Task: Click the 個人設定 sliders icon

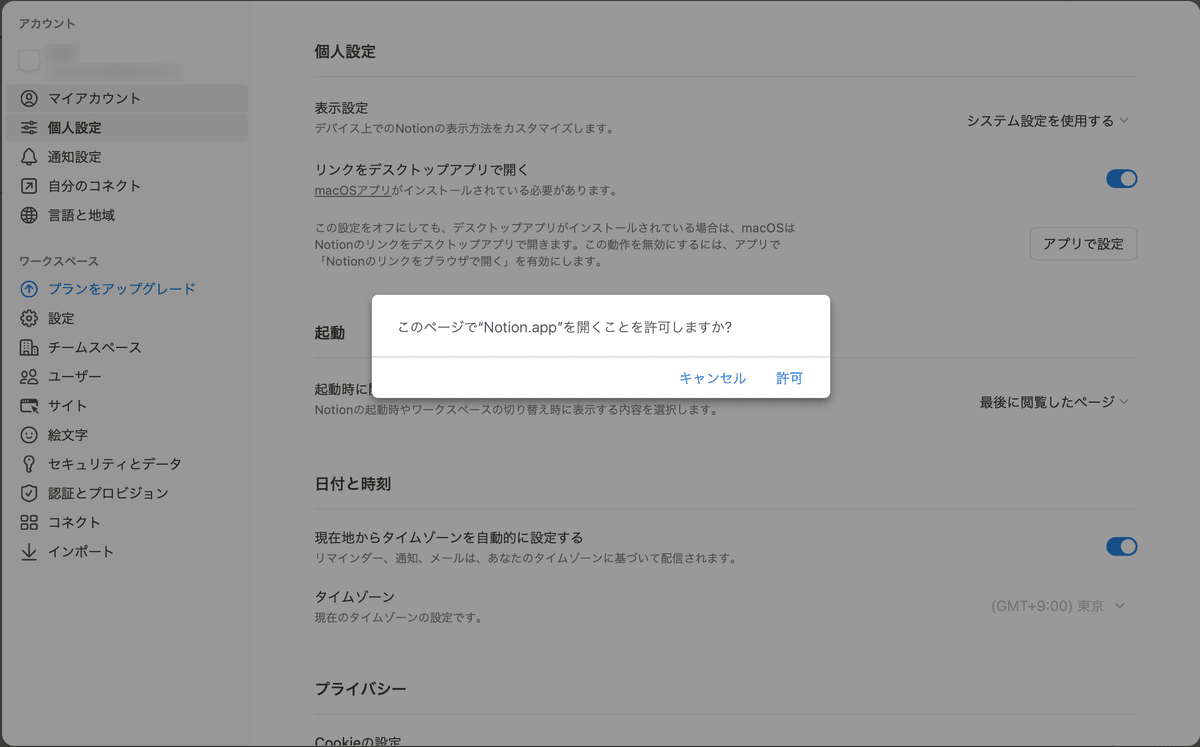Action: tap(29, 127)
